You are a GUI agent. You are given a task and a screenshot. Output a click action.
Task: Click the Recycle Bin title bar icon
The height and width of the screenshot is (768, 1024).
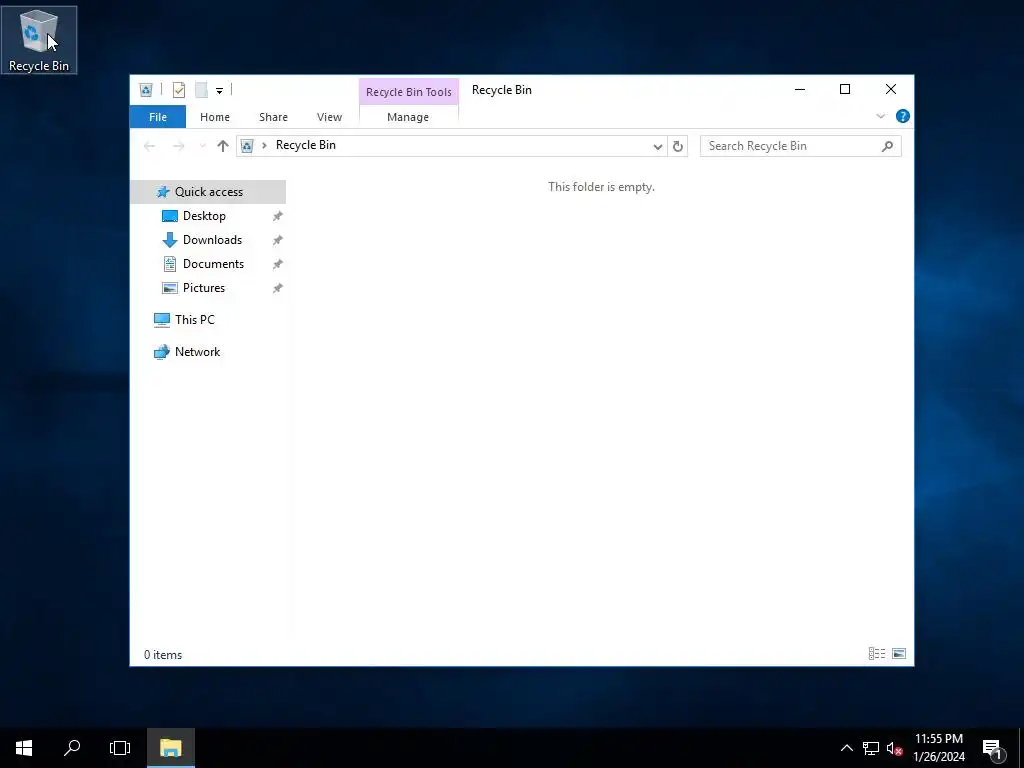coord(146,90)
